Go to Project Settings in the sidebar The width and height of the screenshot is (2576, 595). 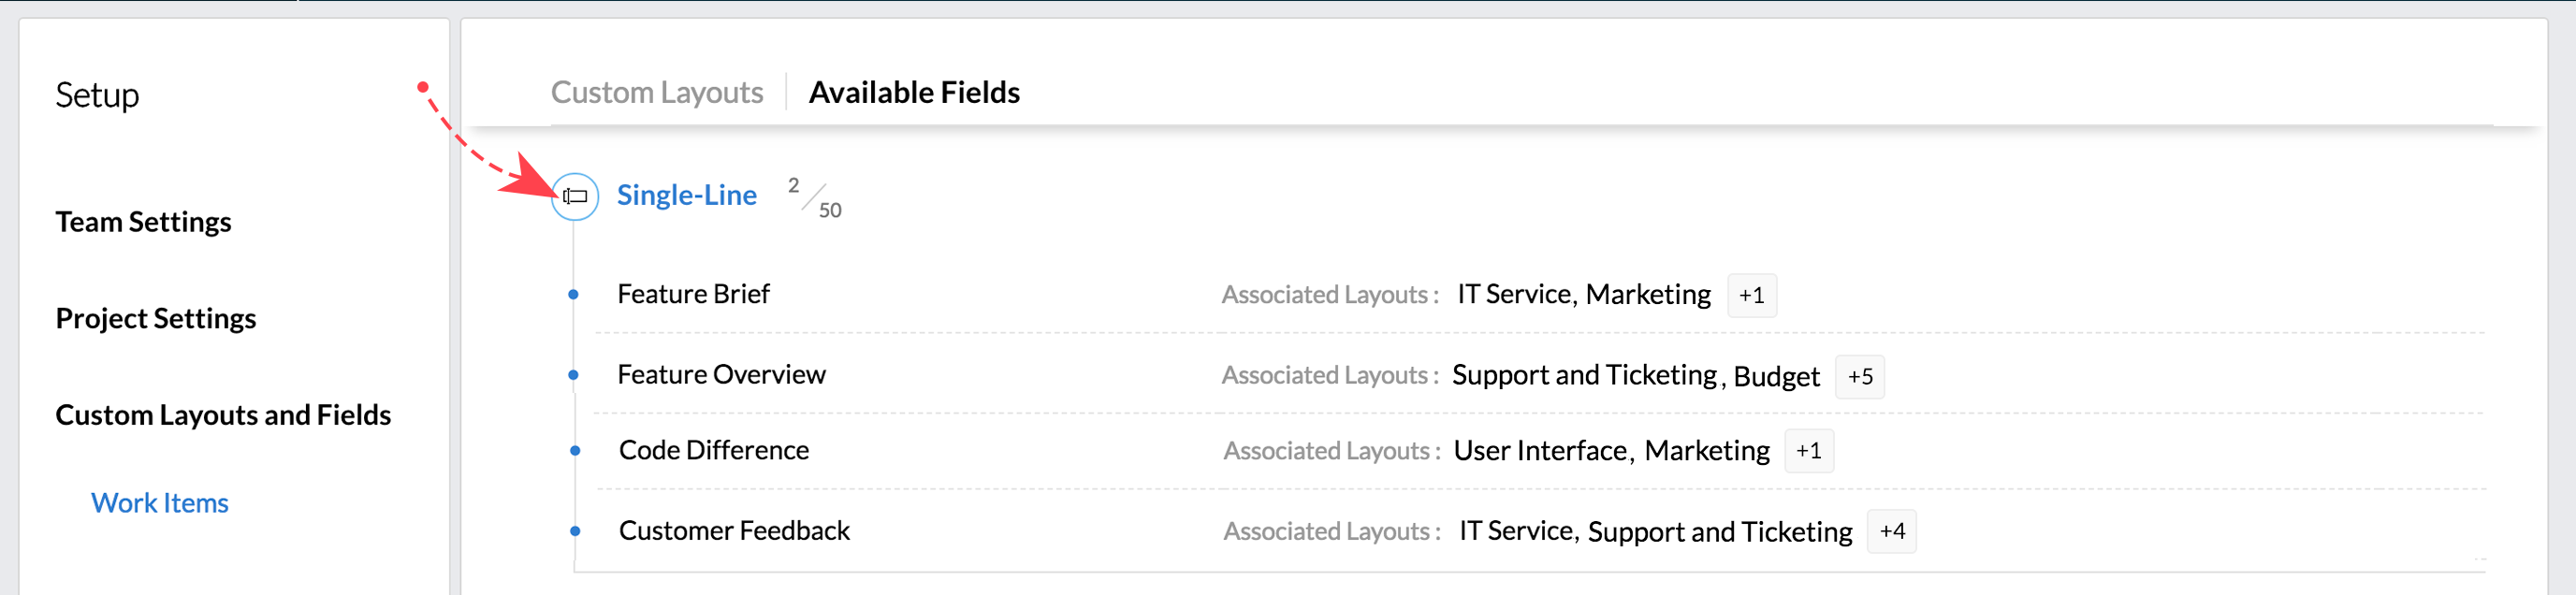coord(156,318)
